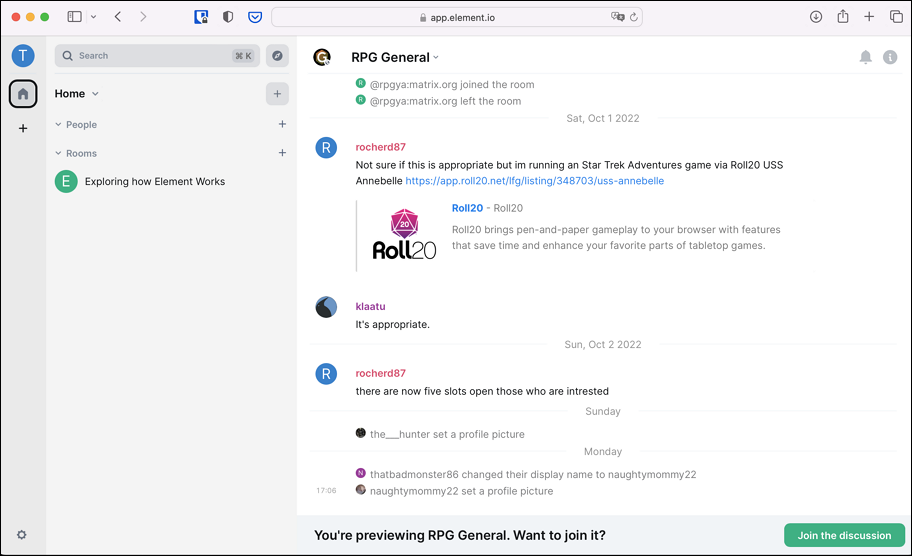Open the Safari sidebar toggle button
The height and width of the screenshot is (556, 912).
[75, 17]
